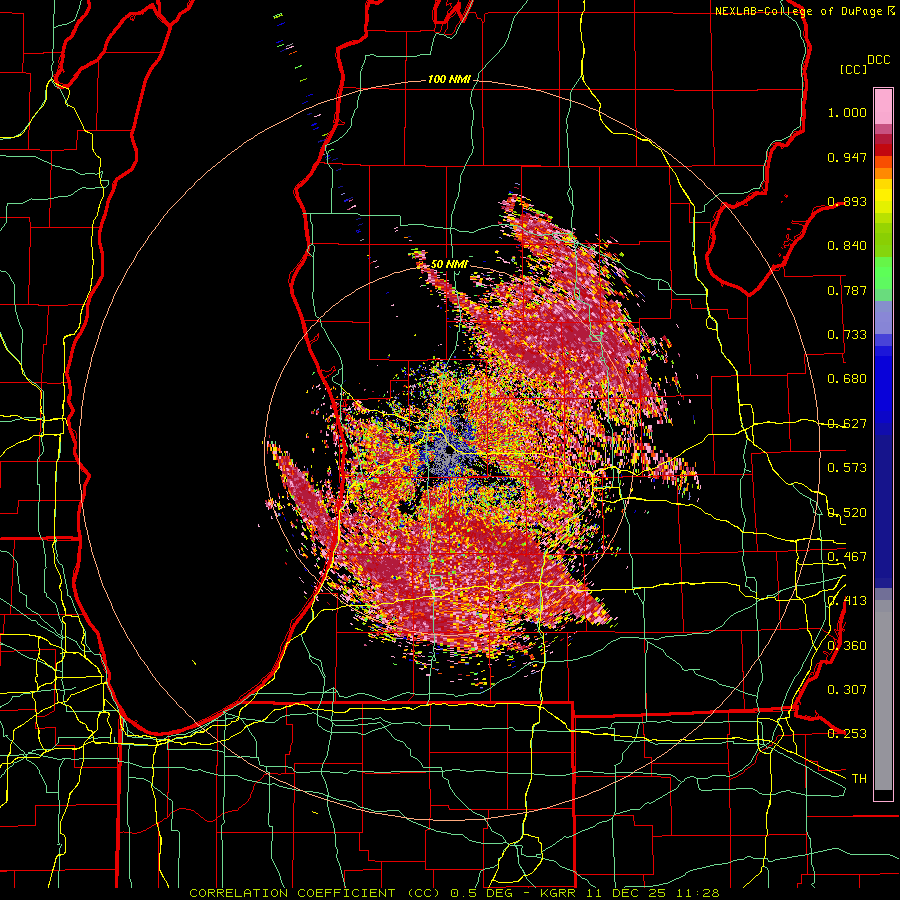Click the DCC label above the color bar
Viewport: 900px width, 900px height.
[878, 60]
